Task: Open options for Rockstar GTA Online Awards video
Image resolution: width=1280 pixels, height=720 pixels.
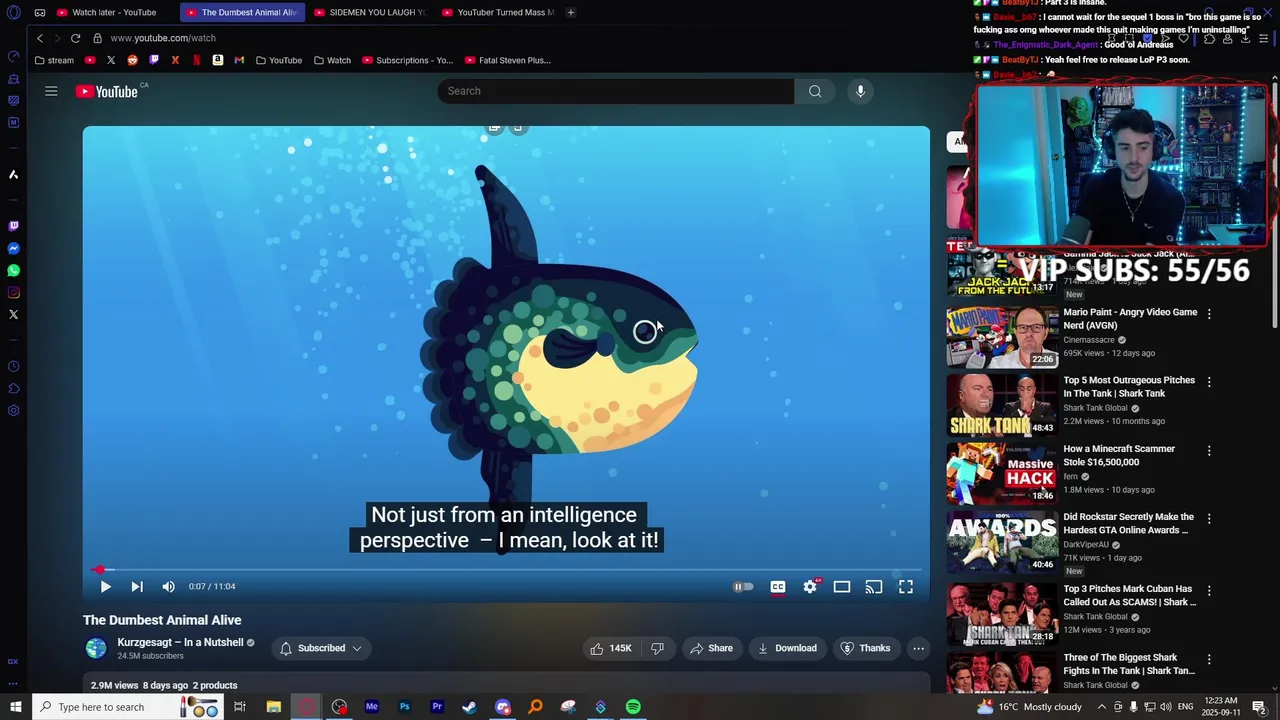Action: (1209, 519)
